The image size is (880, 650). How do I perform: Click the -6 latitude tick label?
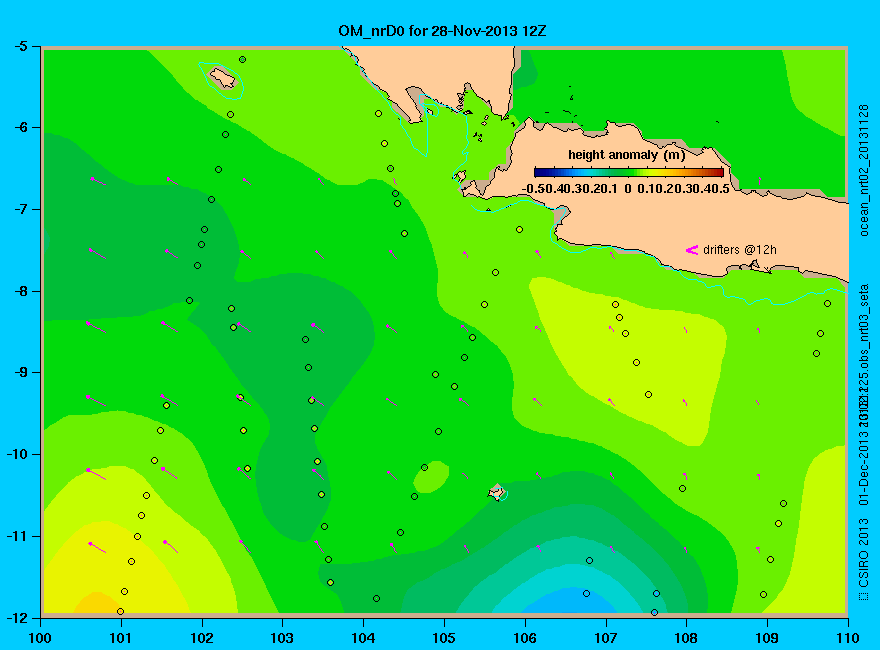19,127
